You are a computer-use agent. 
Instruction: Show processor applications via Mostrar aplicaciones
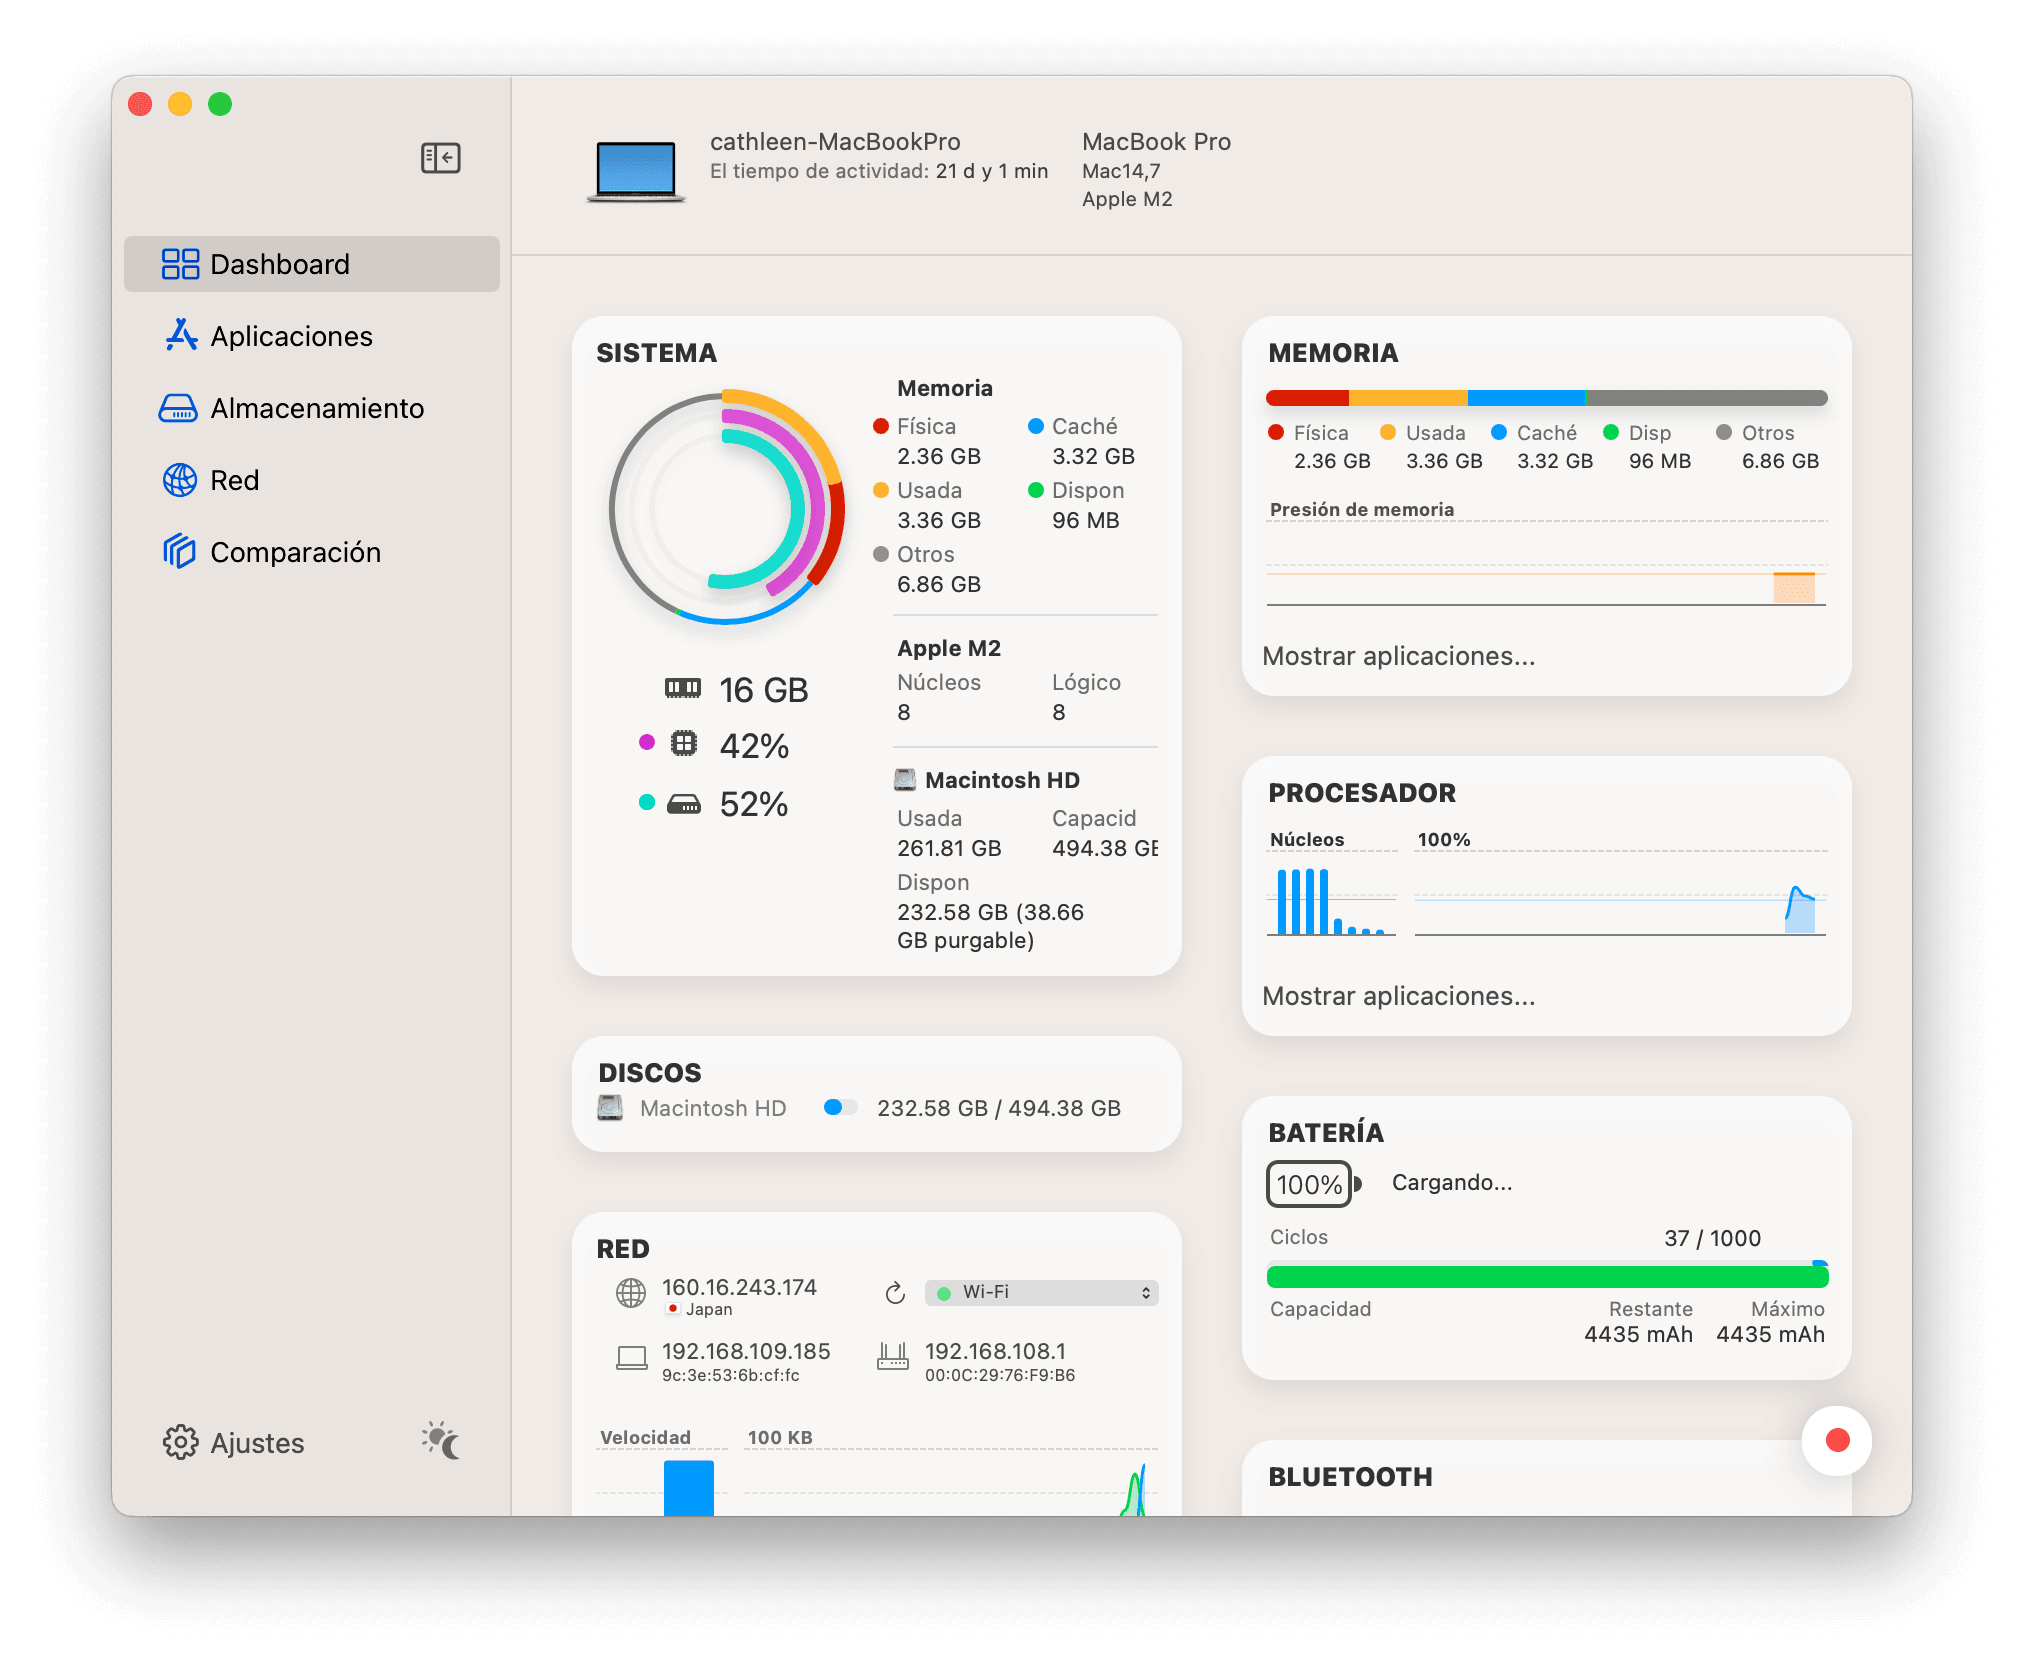pyautogui.click(x=1398, y=996)
